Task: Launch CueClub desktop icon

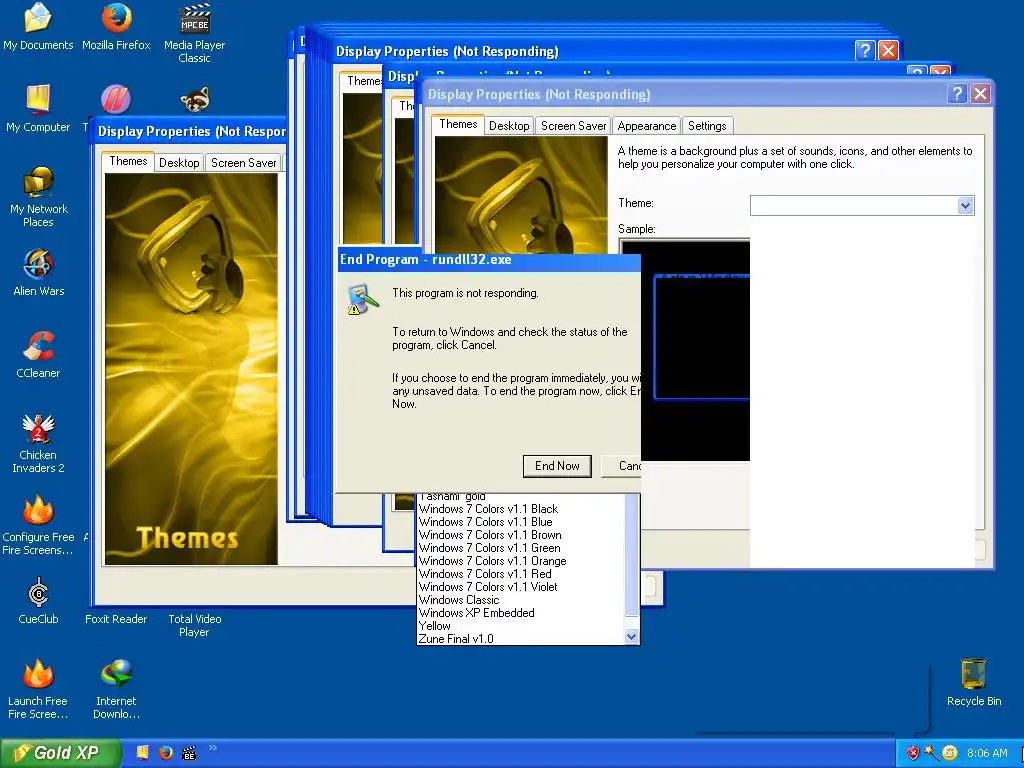Action: pyautogui.click(x=38, y=601)
